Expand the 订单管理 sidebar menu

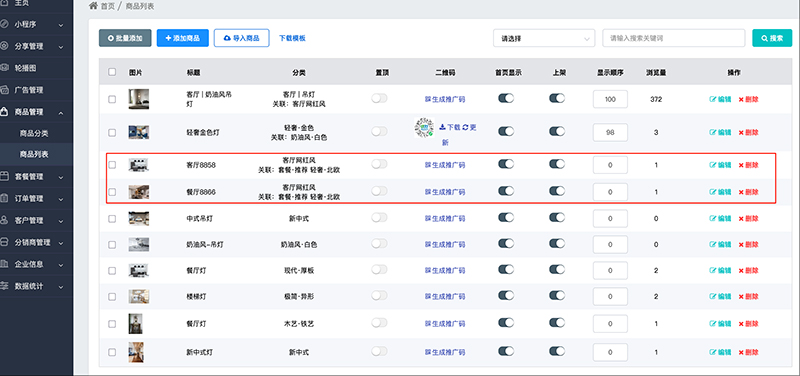(61, 199)
